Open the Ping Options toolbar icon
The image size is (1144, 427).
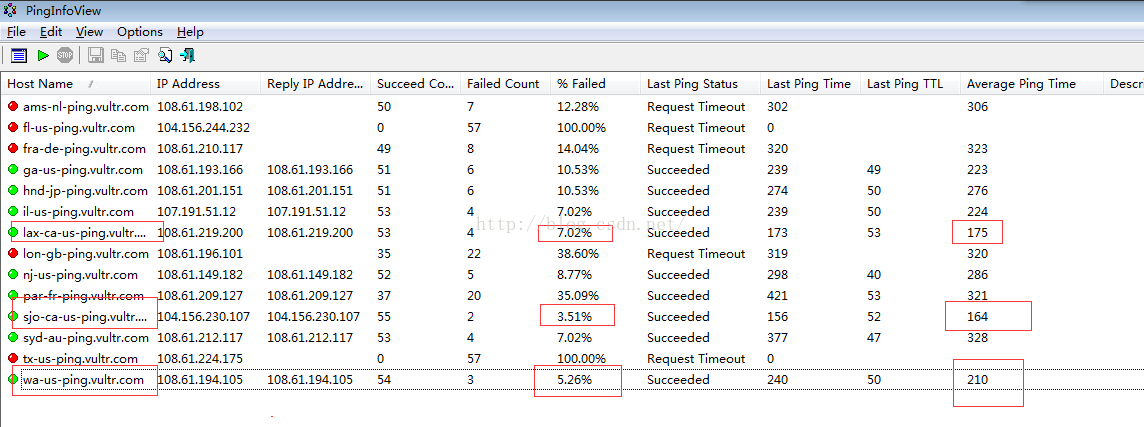coord(19,55)
